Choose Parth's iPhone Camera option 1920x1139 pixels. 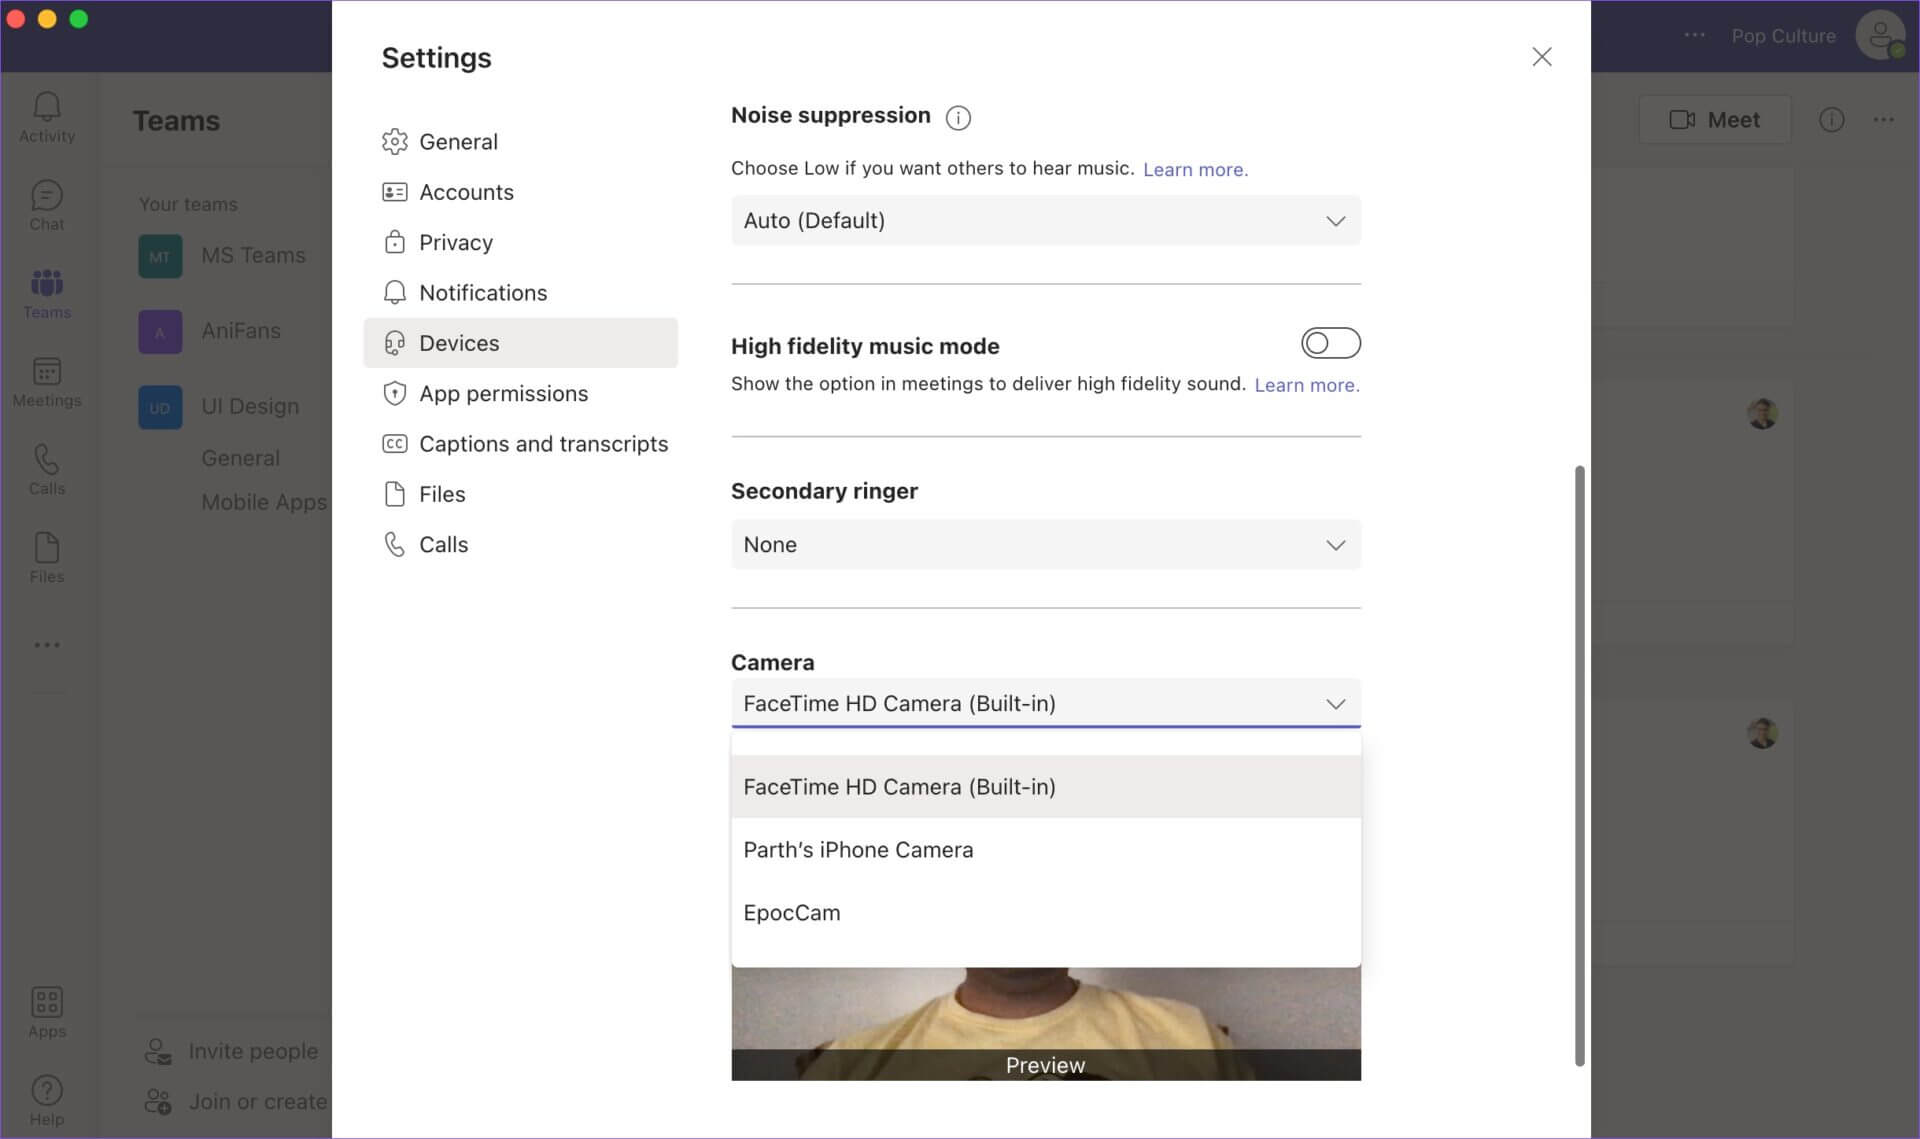pyautogui.click(x=1045, y=850)
